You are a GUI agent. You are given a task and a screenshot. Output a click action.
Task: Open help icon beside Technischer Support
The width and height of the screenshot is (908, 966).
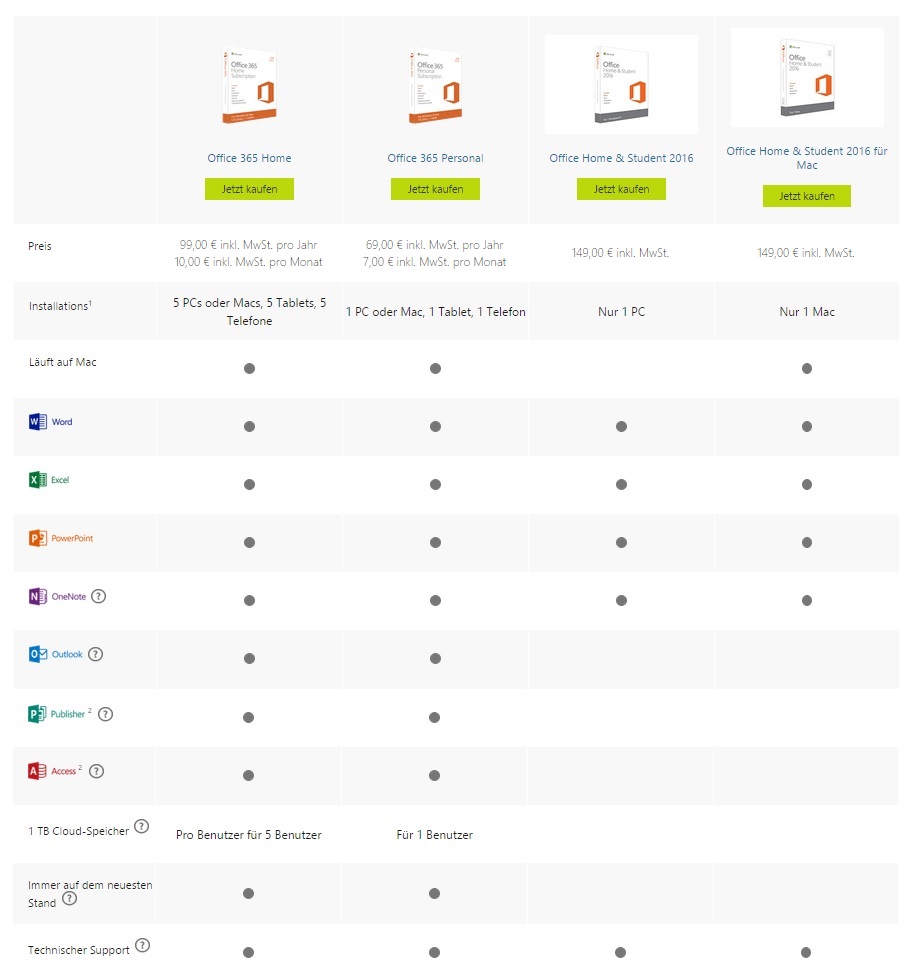tap(142, 946)
